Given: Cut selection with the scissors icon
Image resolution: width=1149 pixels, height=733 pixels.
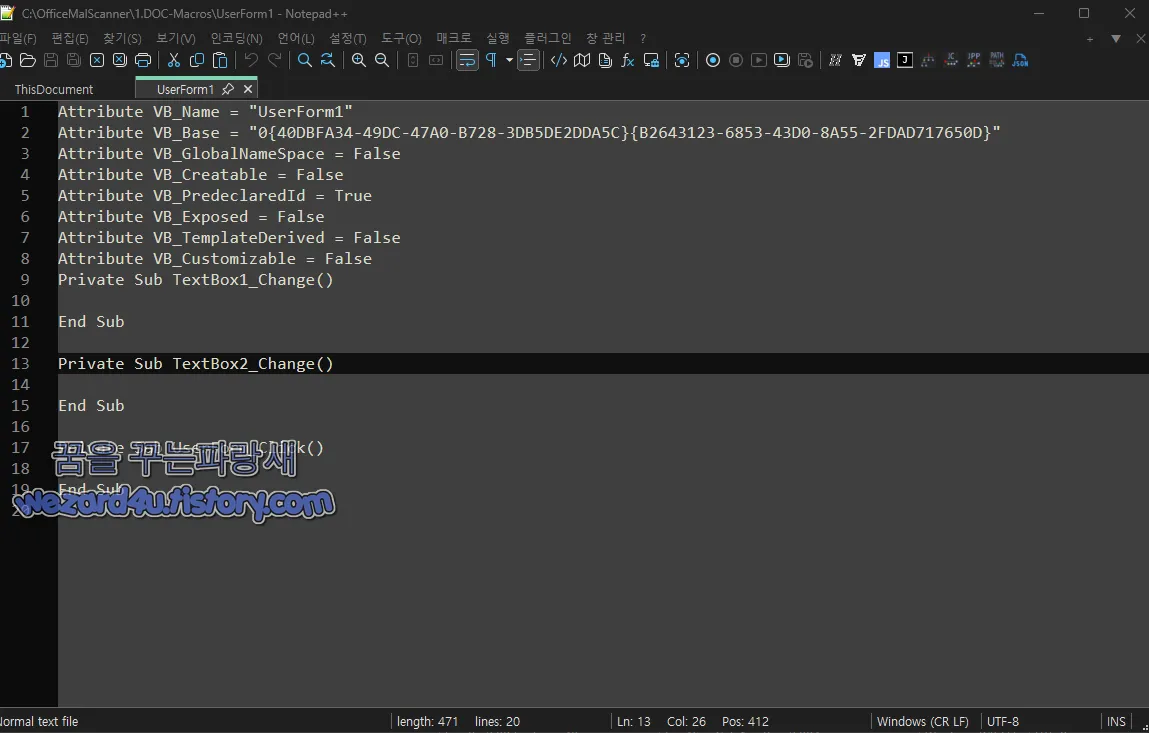Looking at the screenshot, I should tap(174, 60).
